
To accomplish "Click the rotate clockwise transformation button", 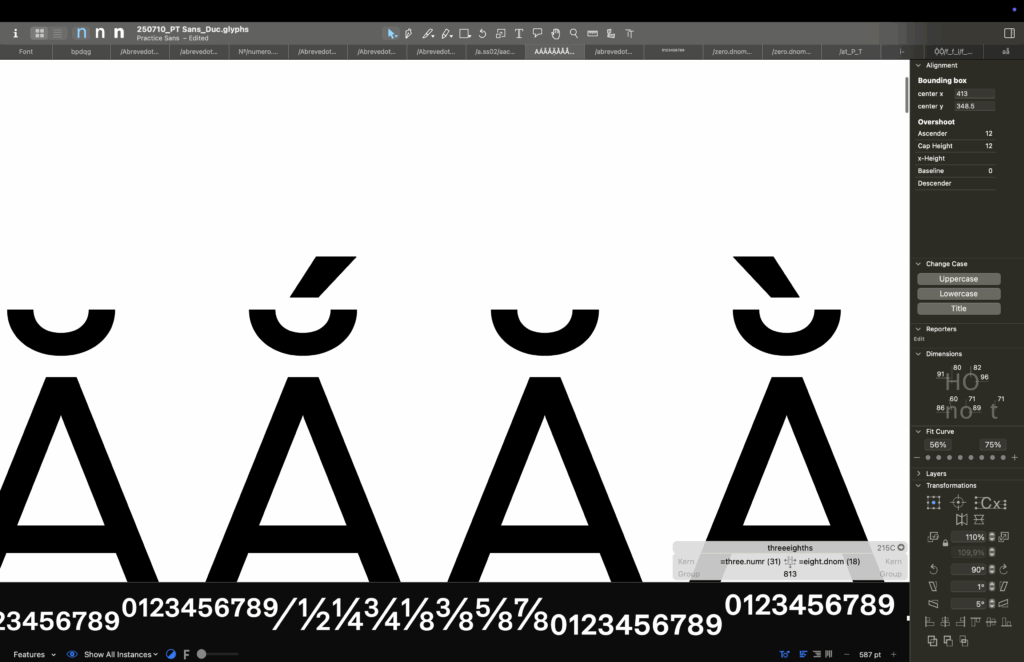I will click(1004, 569).
